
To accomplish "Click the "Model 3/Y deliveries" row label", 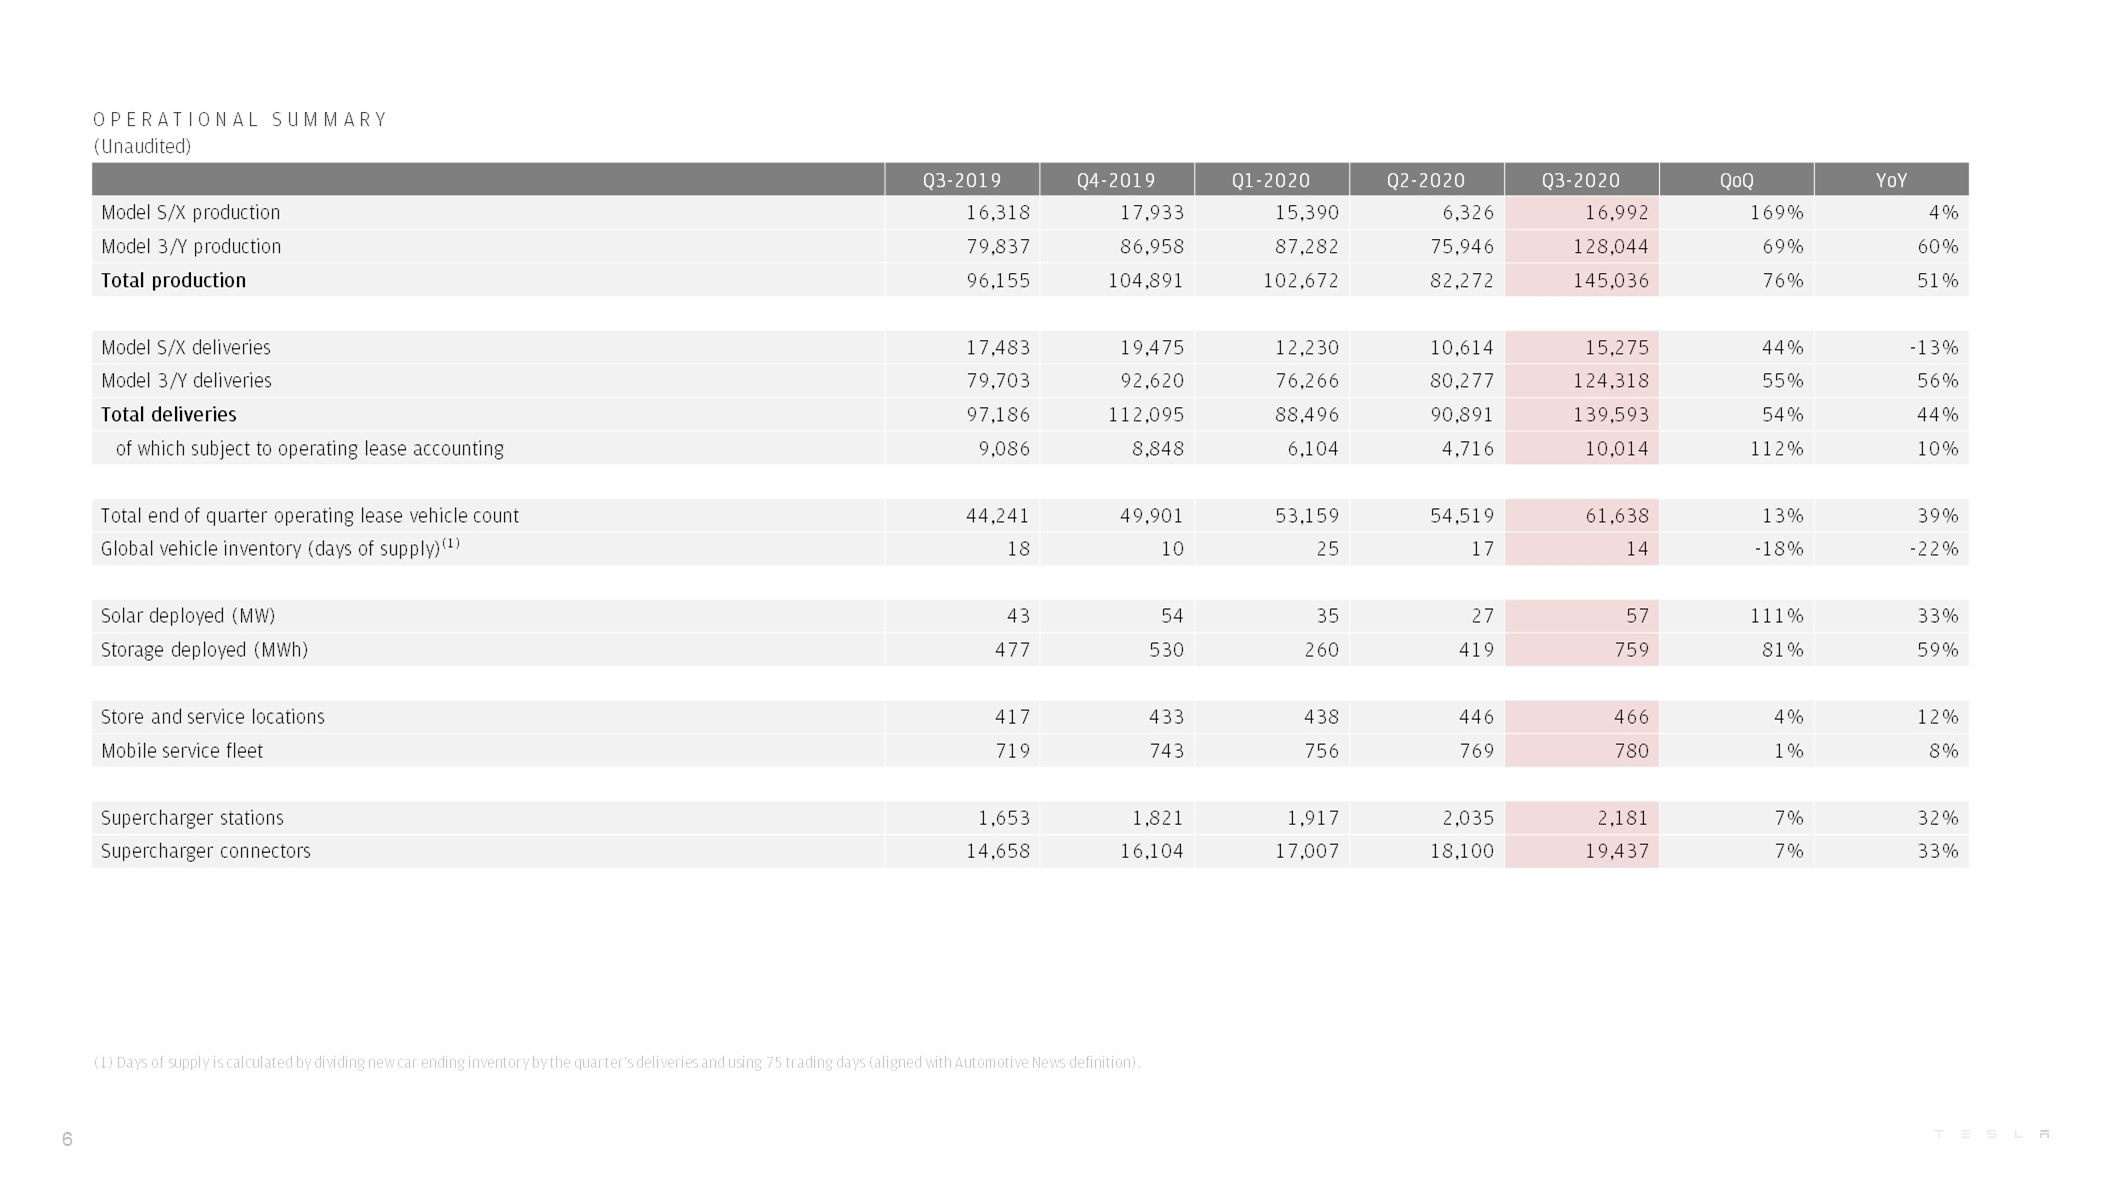I will [186, 381].
